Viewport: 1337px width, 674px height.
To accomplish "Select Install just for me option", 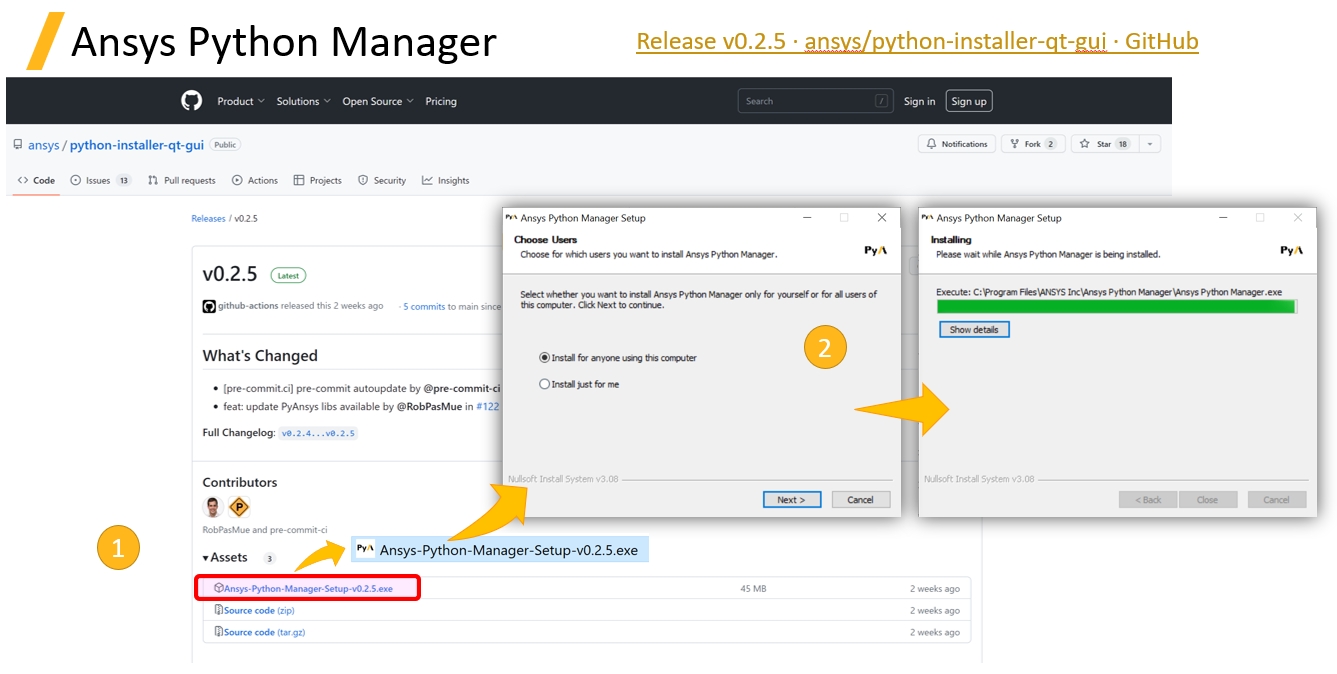I will click(545, 384).
